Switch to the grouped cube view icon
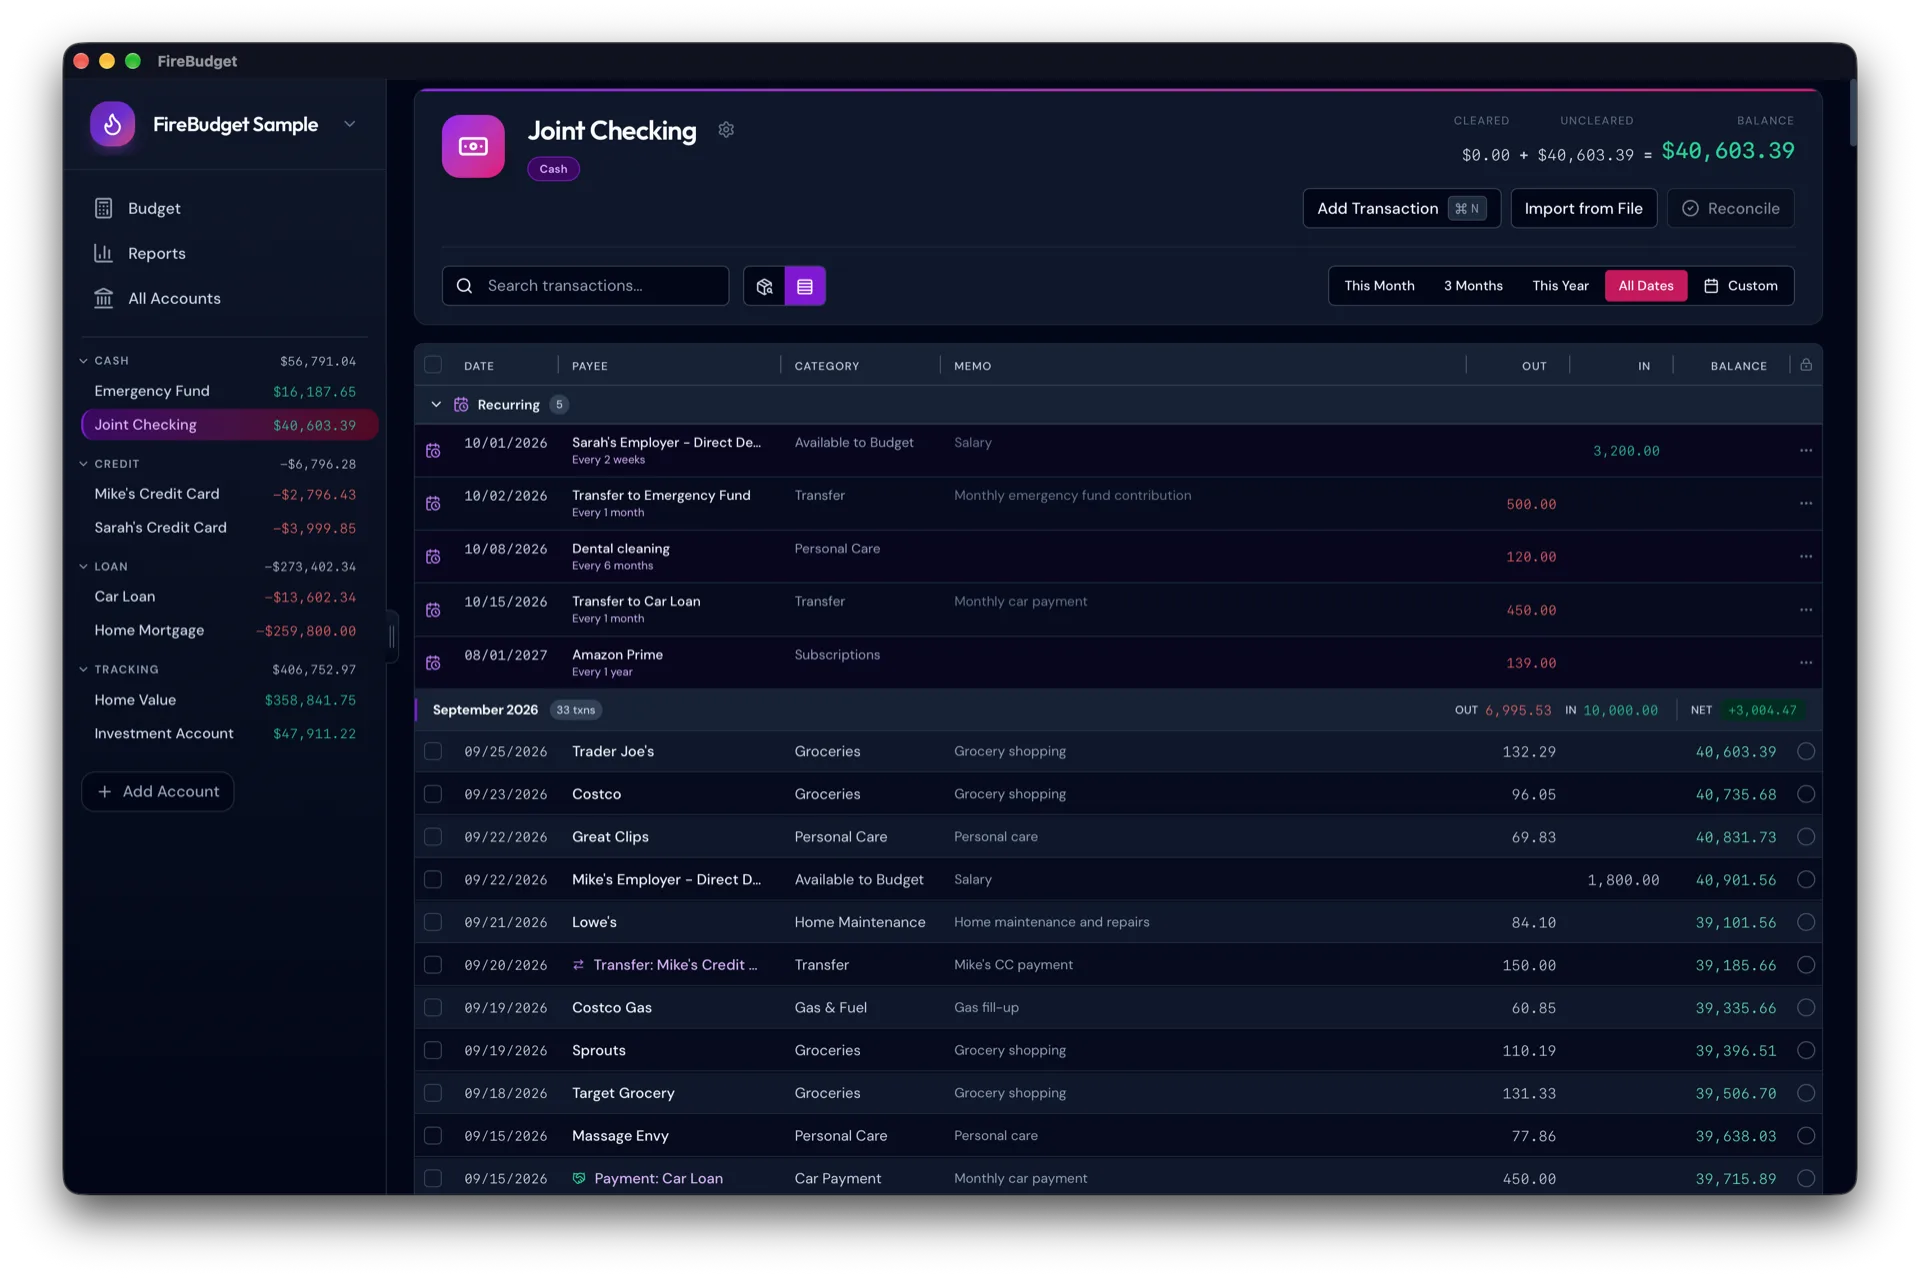The image size is (1920, 1278). point(764,286)
